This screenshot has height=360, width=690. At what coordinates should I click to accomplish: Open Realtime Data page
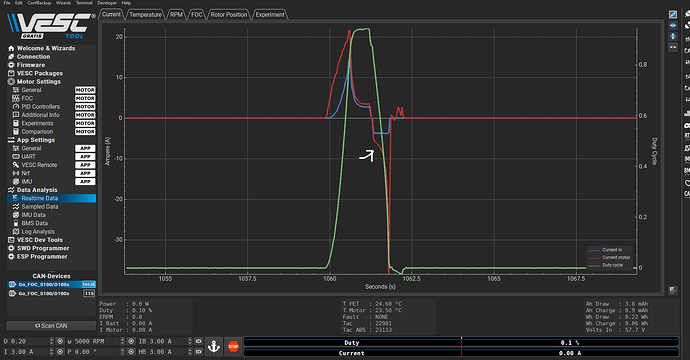pyautogui.click(x=51, y=198)
